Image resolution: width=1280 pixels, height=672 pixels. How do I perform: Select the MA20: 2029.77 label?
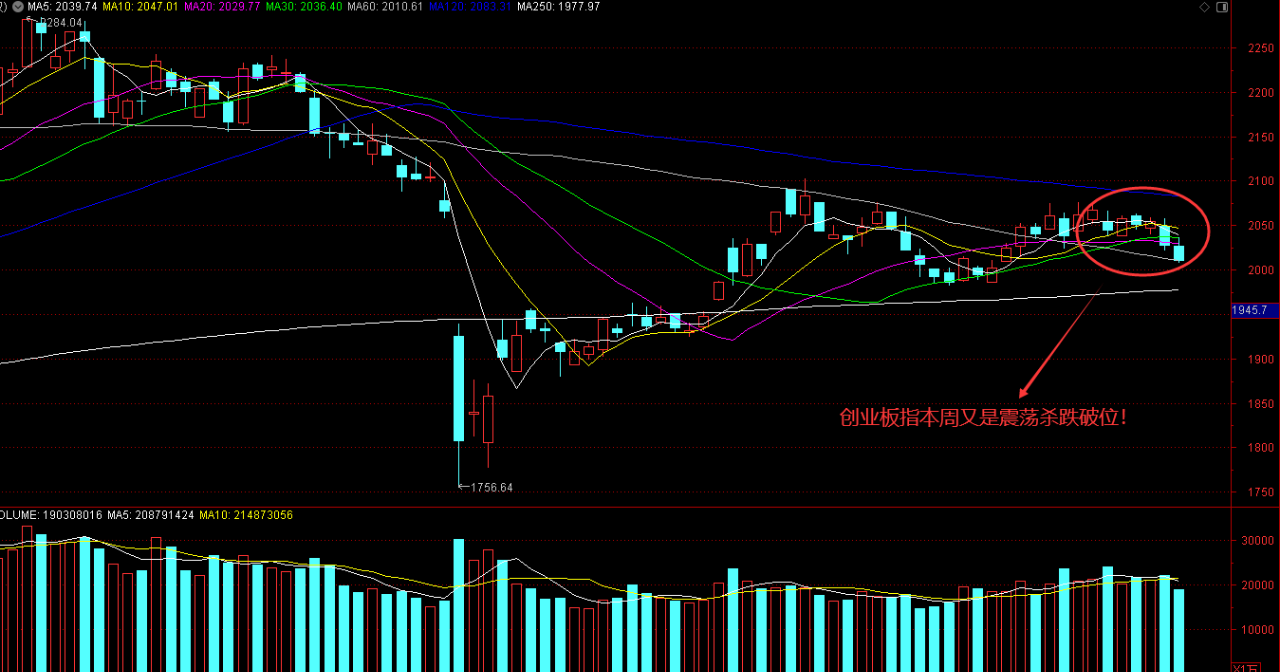pyautogui.click(x=222, y=6)
